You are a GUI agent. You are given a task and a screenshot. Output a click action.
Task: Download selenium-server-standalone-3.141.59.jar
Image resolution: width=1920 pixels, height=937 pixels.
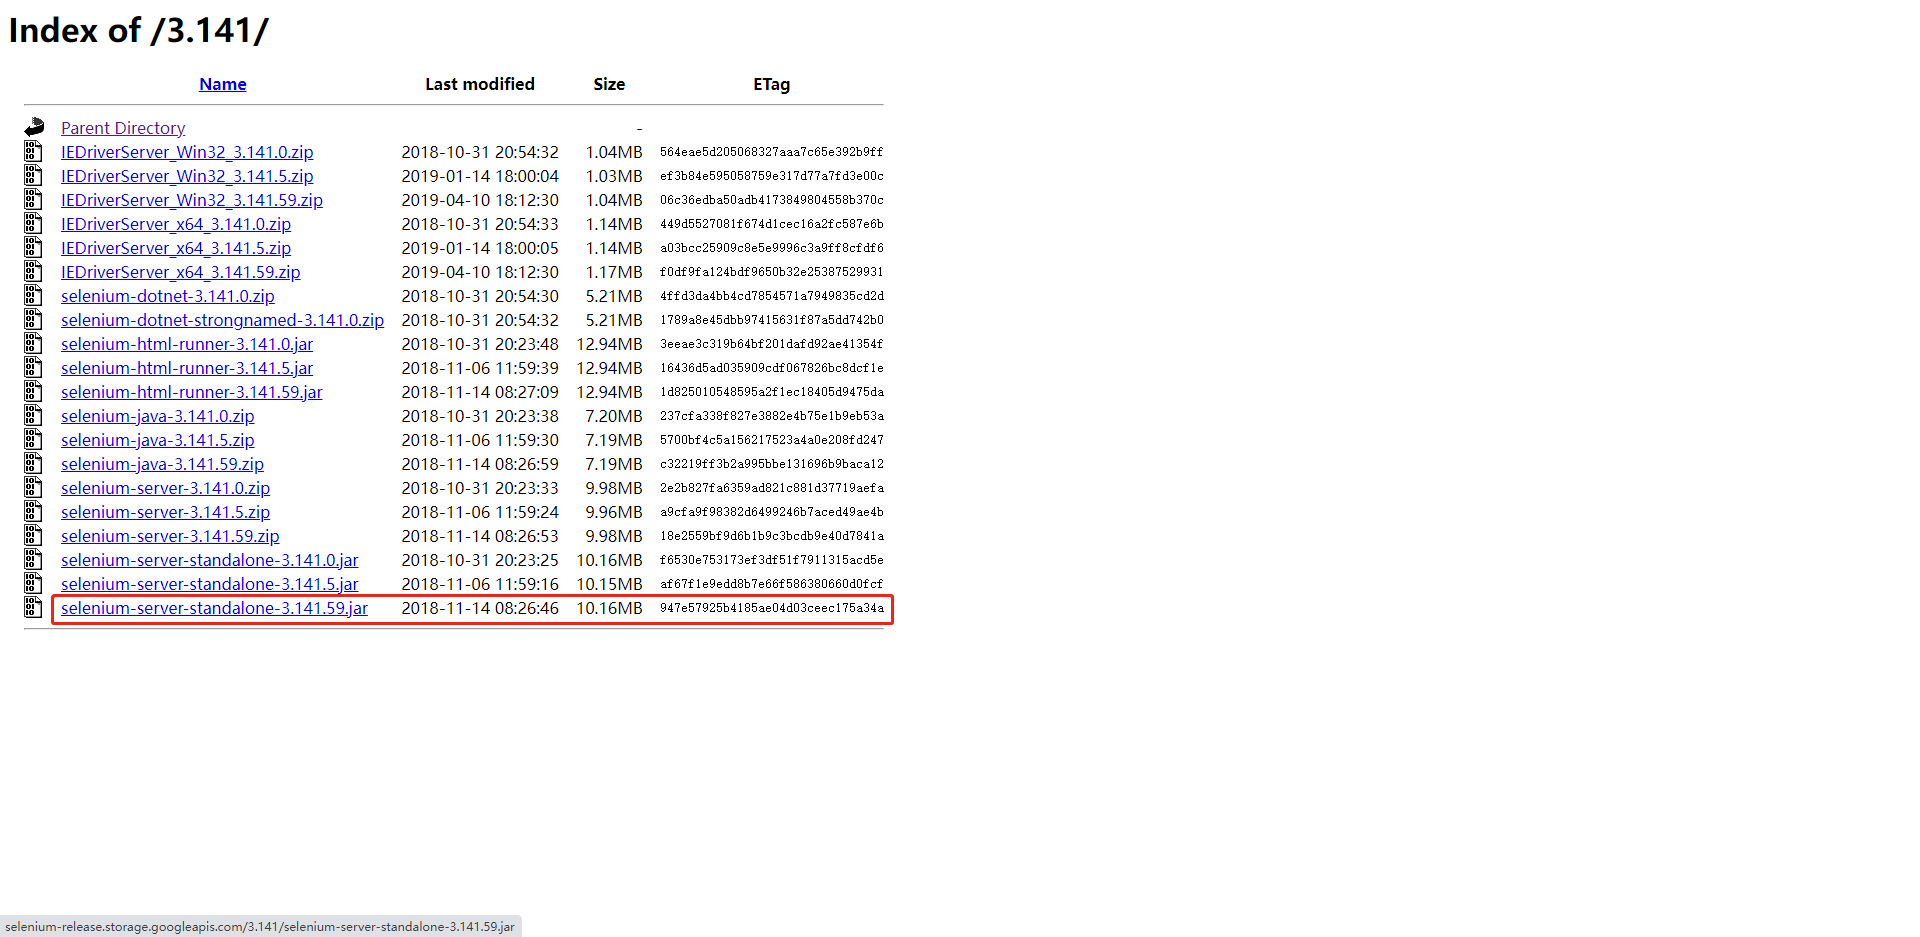(214, 608)
